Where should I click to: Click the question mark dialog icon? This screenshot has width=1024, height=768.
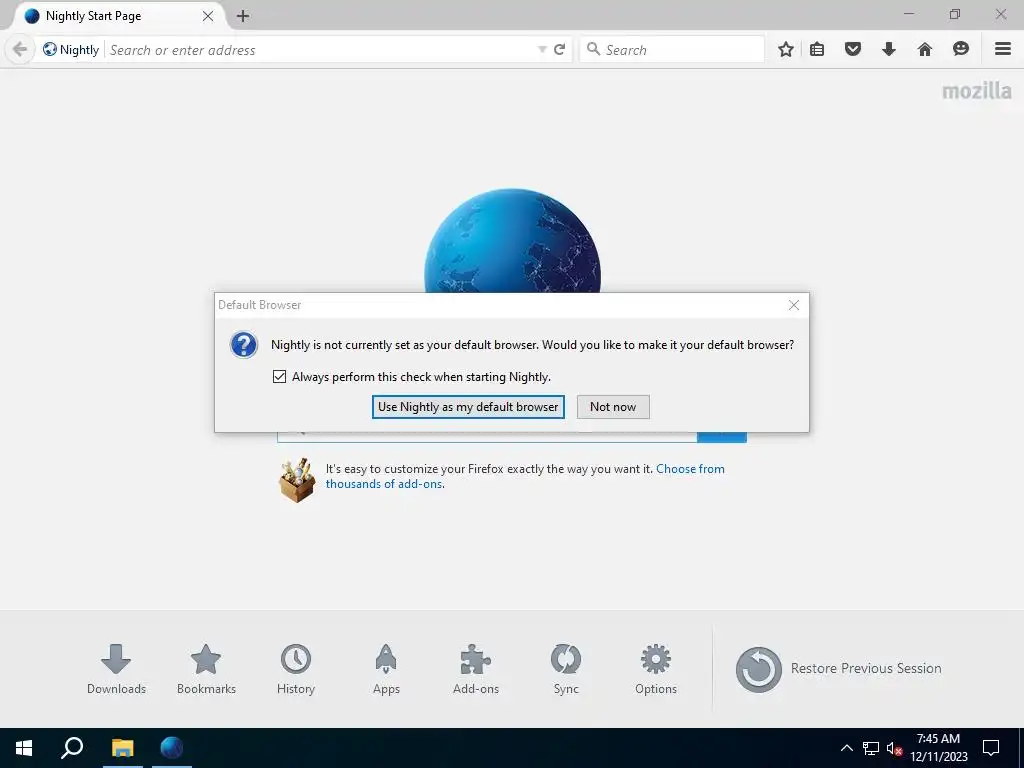click(x=244, y=345)
